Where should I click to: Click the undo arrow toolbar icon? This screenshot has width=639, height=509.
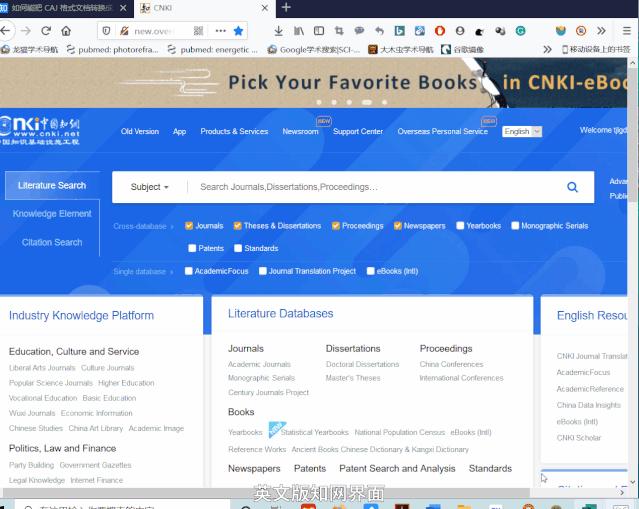(x=379, y=31)
